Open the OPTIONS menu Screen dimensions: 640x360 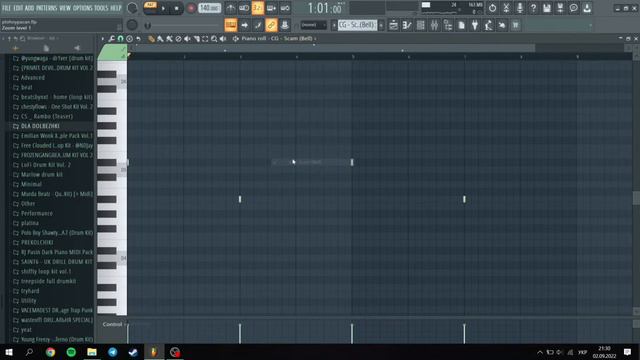click(83, 8)
